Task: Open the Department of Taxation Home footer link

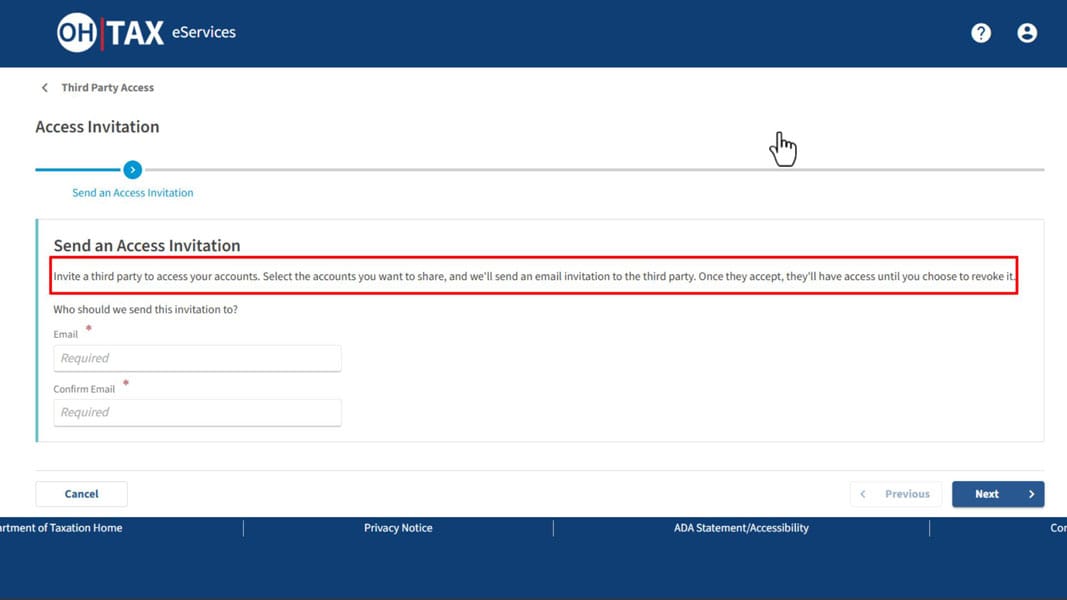Action: click(62, 528)
